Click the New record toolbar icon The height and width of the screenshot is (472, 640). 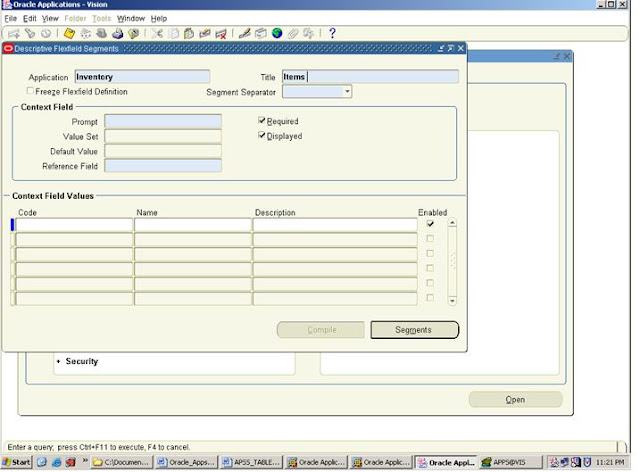pos(13,33)
